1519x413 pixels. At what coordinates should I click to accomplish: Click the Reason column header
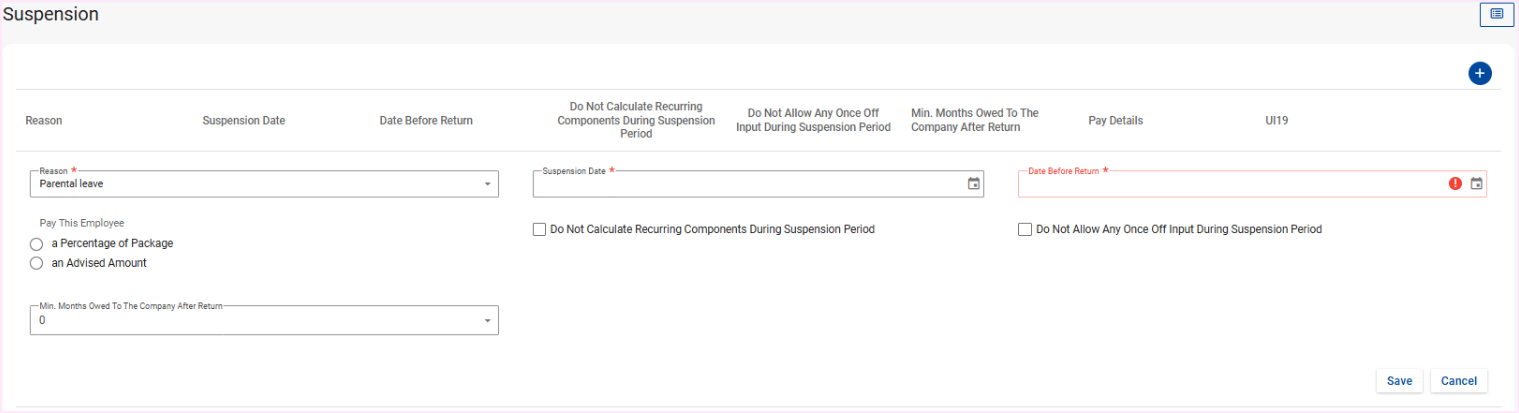(44, 121)
